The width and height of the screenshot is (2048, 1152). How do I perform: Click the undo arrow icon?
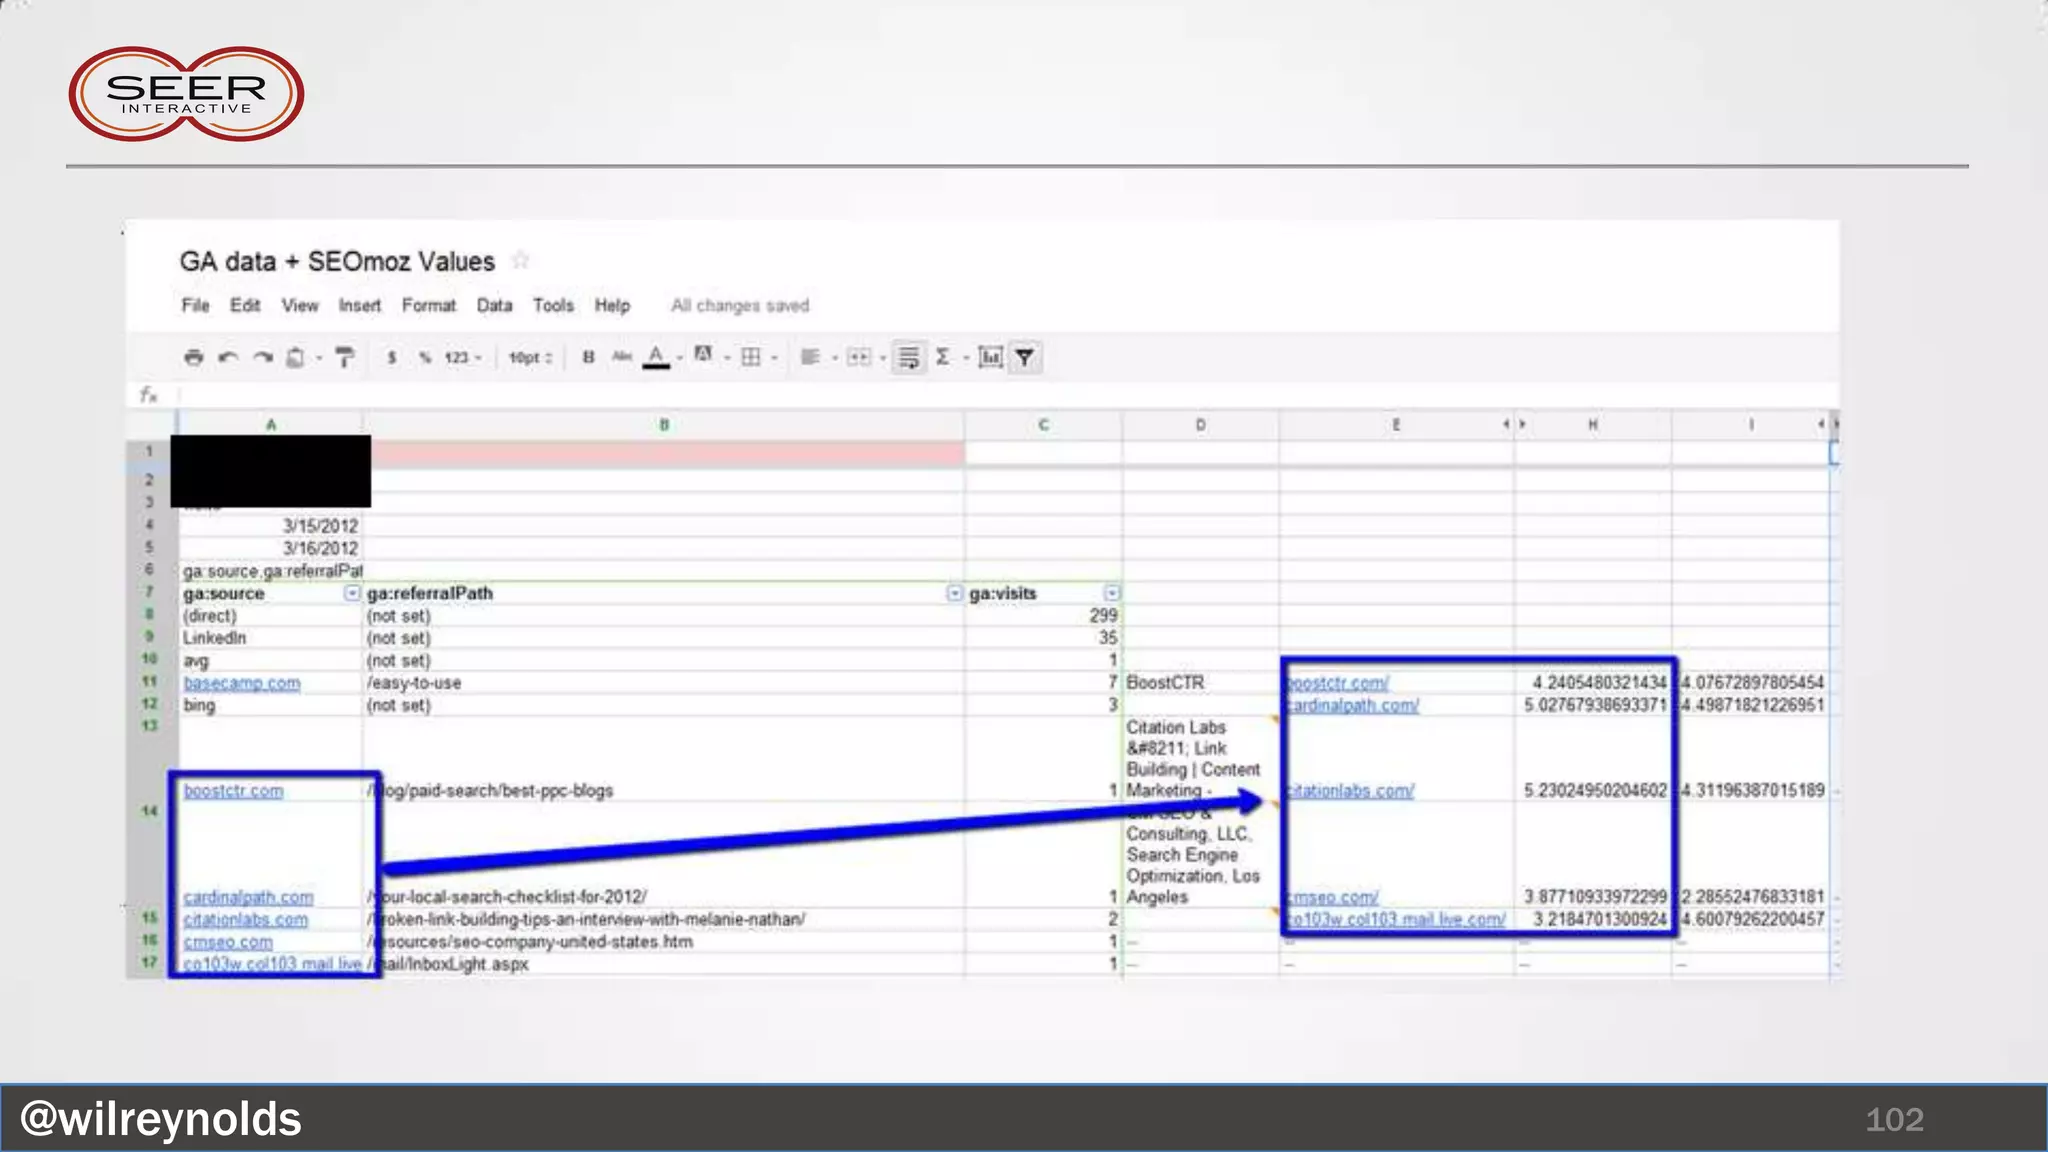(228, 357)
